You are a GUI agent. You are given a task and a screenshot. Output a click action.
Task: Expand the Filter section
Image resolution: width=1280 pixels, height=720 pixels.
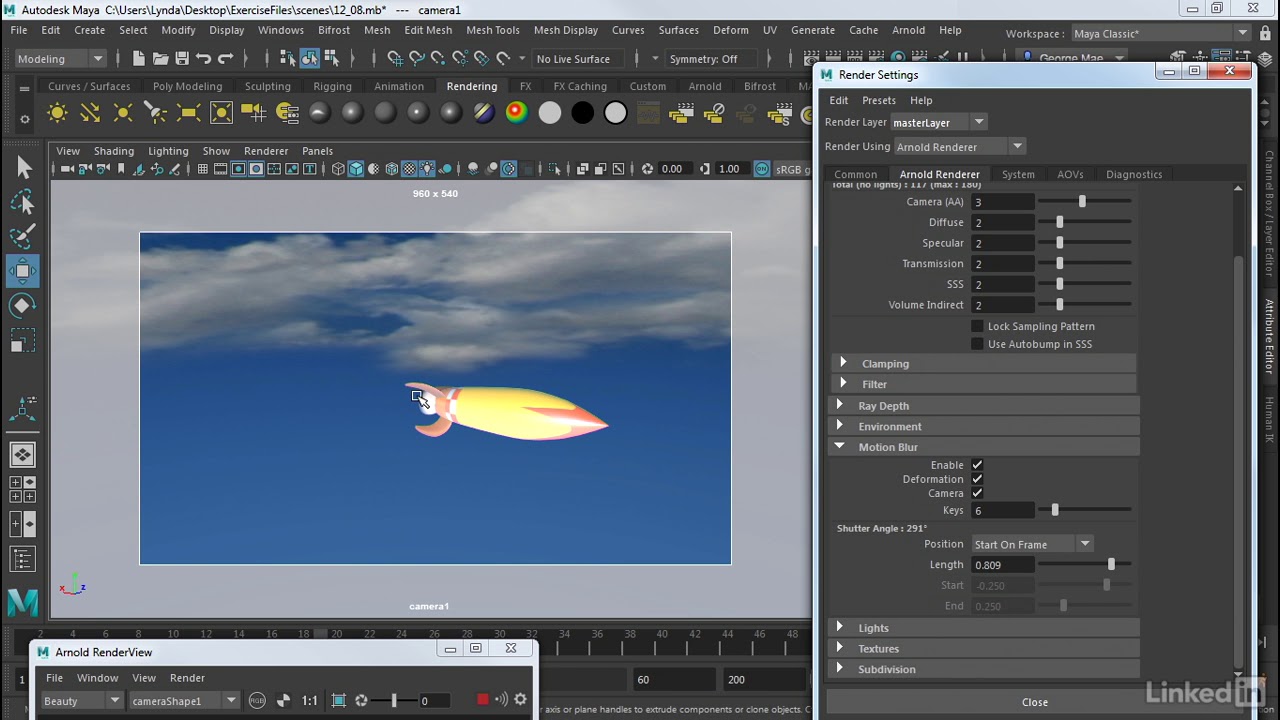[x=983, y=384]
